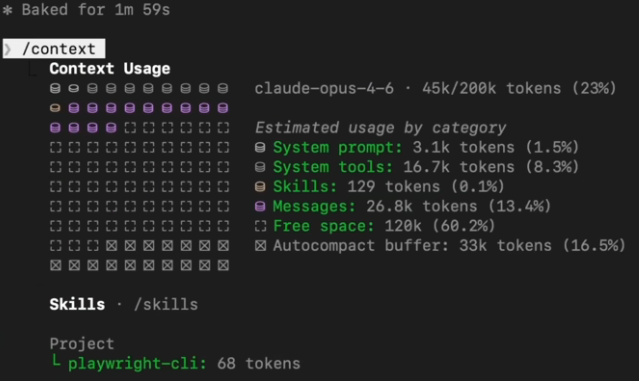This screenshot has width=639, height=381.
Task: Click the tan Skills legend icon
Action: tap(260, 187)
